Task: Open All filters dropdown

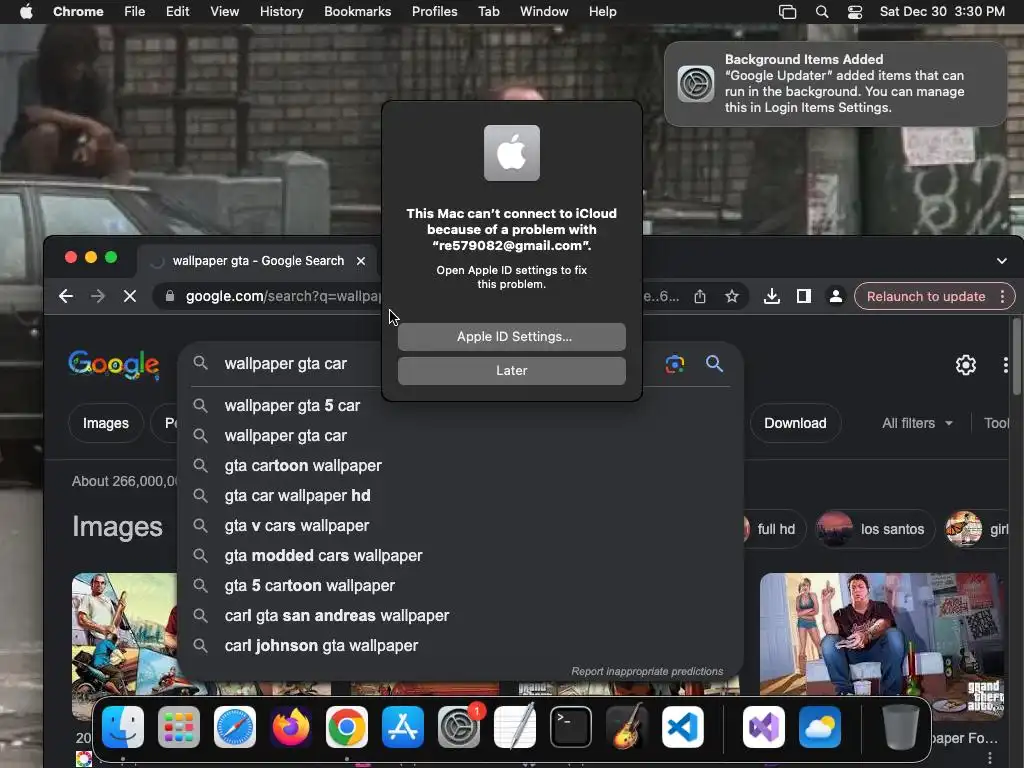Action: coord(917,423)
